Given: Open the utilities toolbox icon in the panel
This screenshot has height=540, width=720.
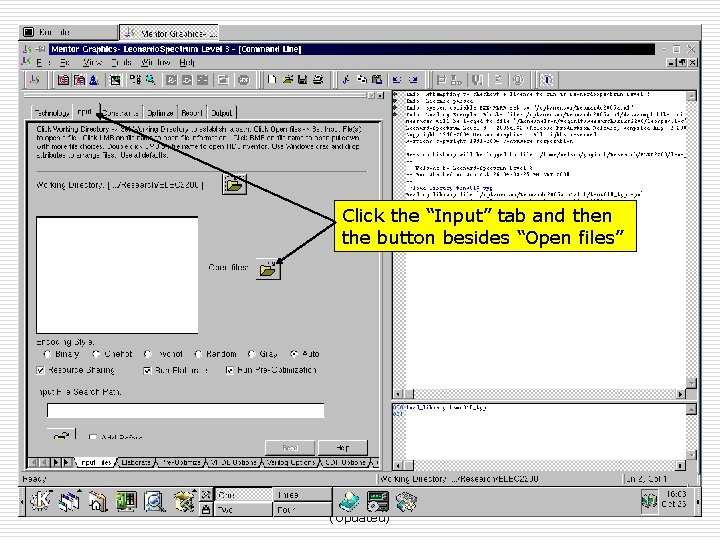Looking at the screenshot, I should tap(184, 501).
